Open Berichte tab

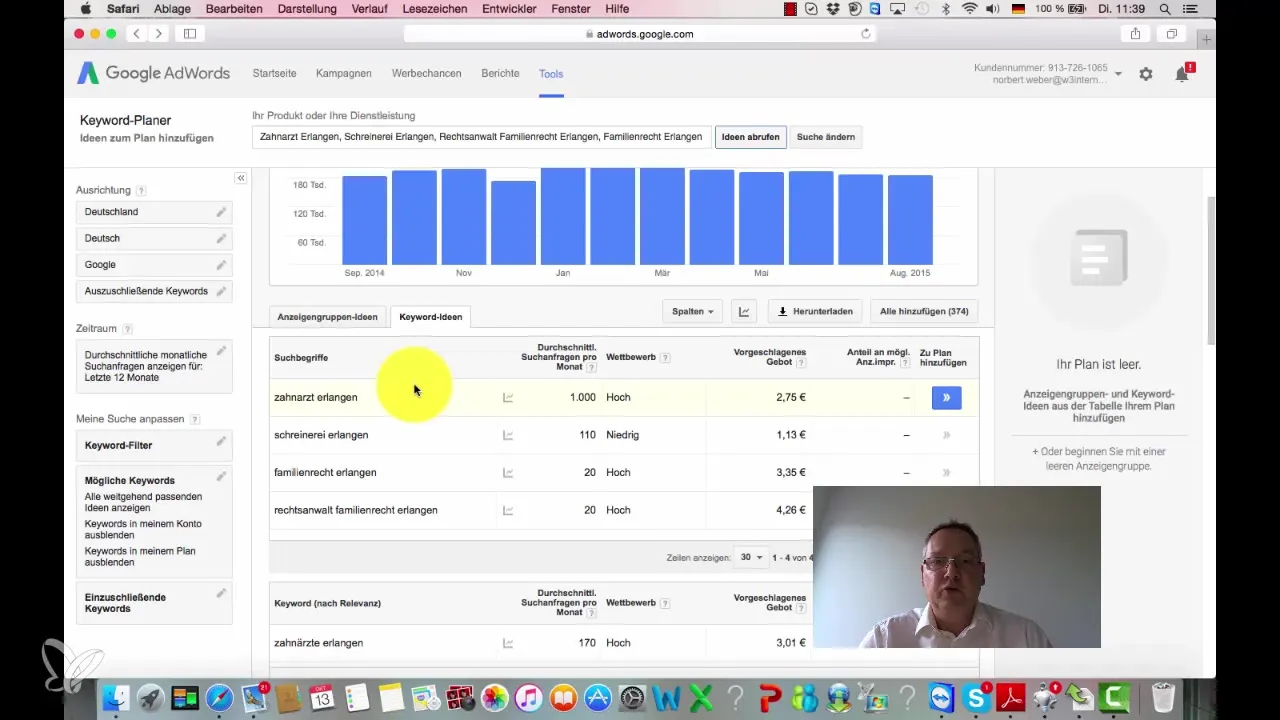click(x=500, y=74)
